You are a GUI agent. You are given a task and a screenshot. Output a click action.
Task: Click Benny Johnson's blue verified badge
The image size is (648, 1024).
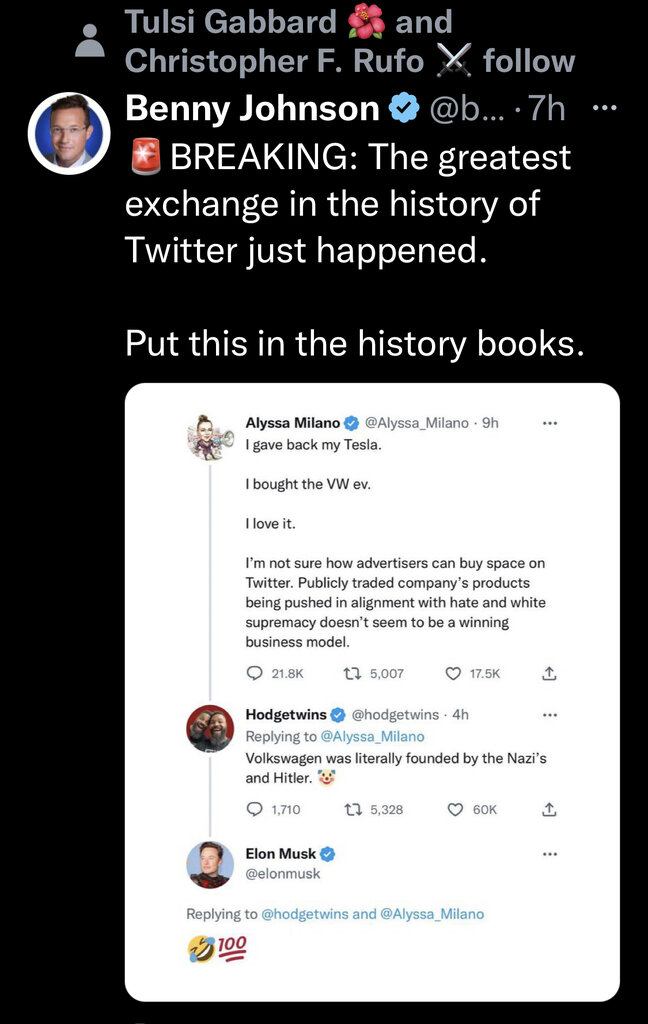[x=404, y=108]
